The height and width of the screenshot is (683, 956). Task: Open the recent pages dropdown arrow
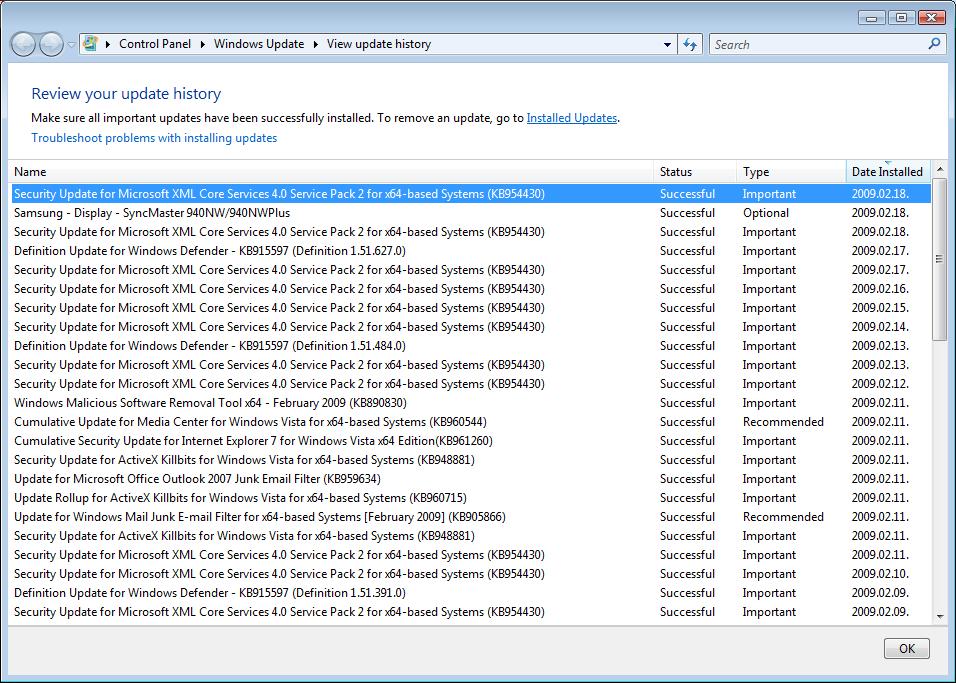71,45
